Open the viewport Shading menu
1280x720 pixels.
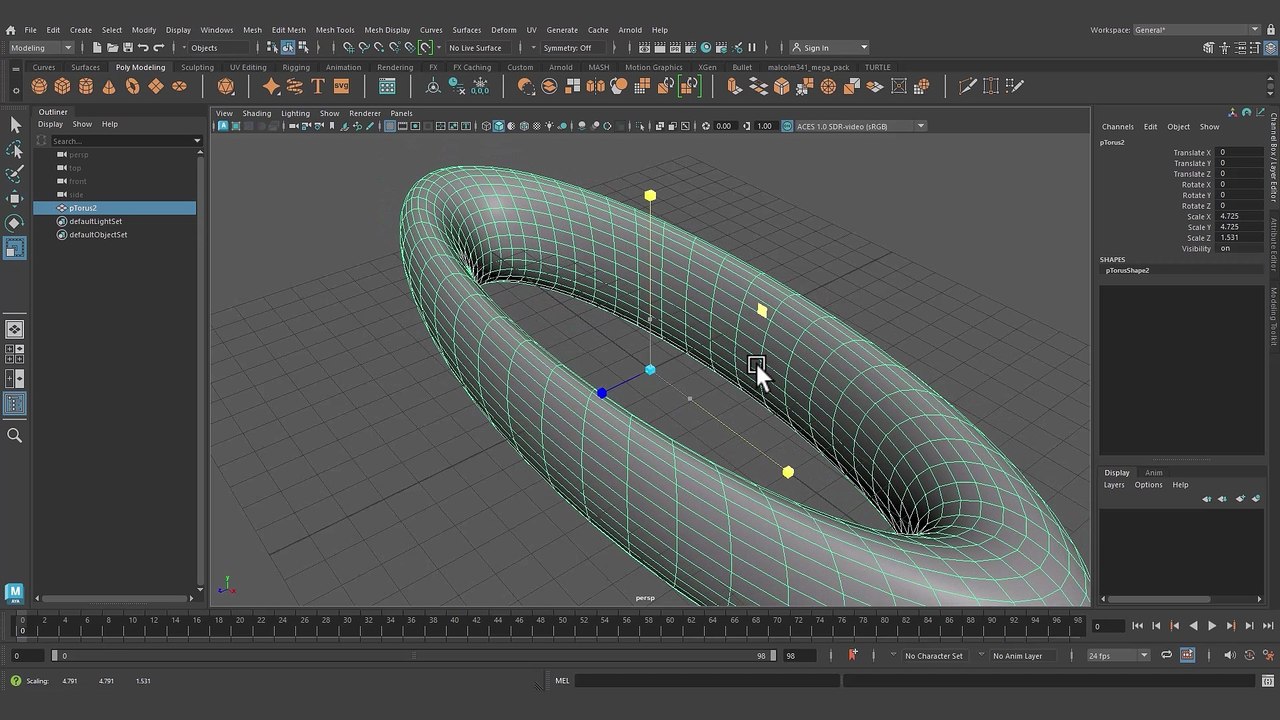tap(257, 113)
